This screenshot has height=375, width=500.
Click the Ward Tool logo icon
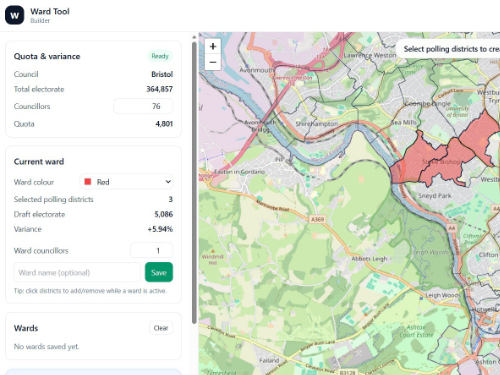[14, 15]
